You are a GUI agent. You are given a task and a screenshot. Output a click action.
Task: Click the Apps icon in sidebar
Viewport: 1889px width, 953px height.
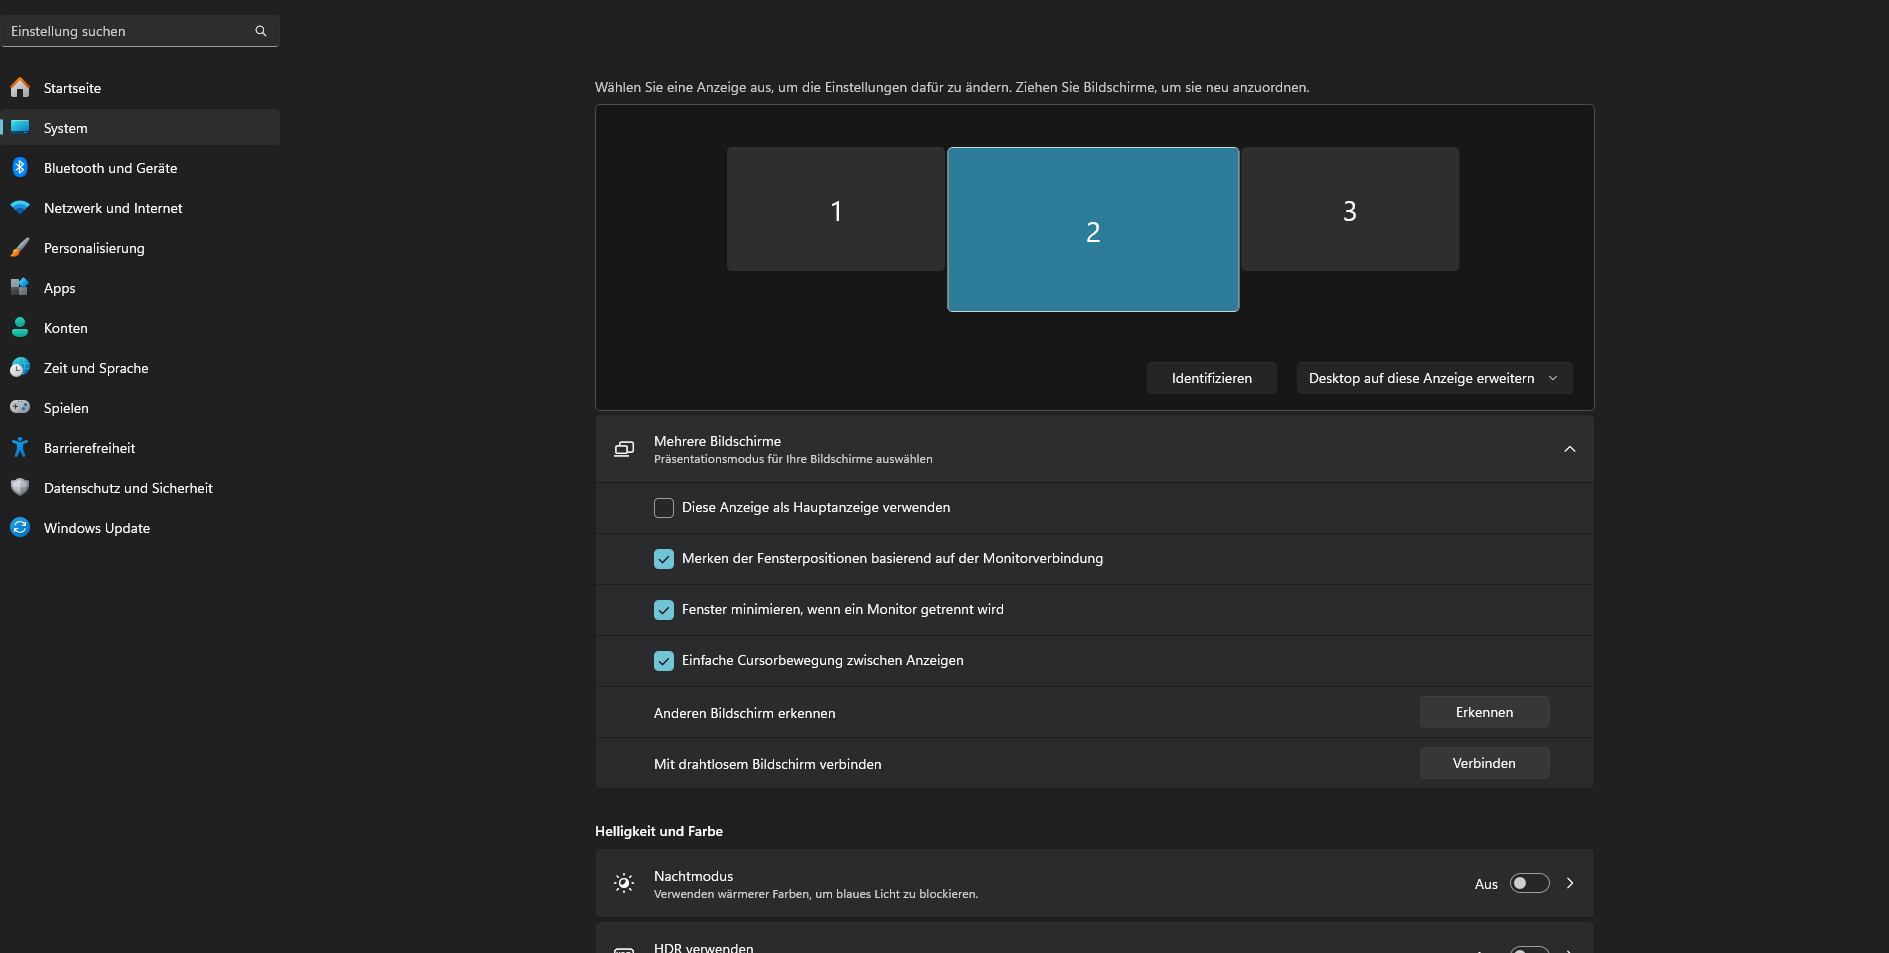coord(20,287)
